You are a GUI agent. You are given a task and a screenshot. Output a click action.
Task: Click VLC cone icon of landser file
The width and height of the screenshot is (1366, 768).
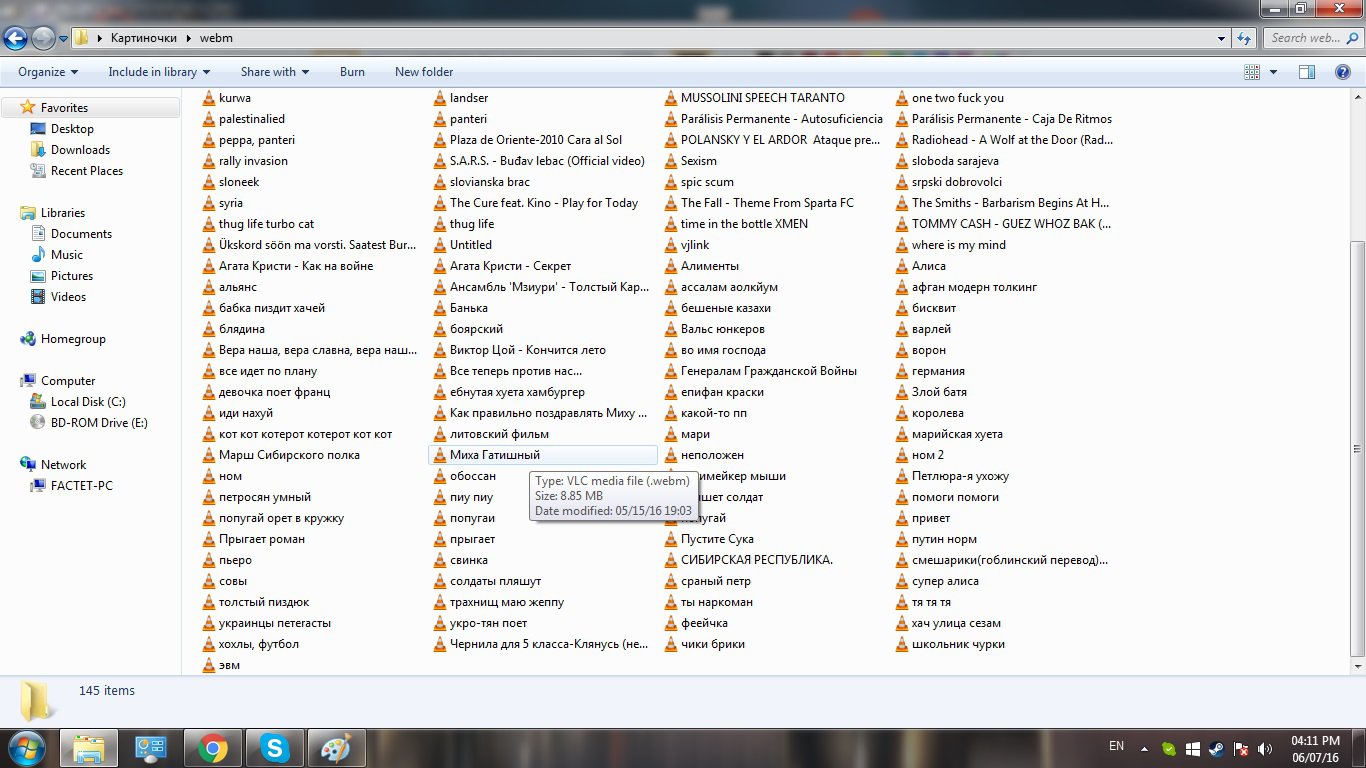tap(439, 98)
